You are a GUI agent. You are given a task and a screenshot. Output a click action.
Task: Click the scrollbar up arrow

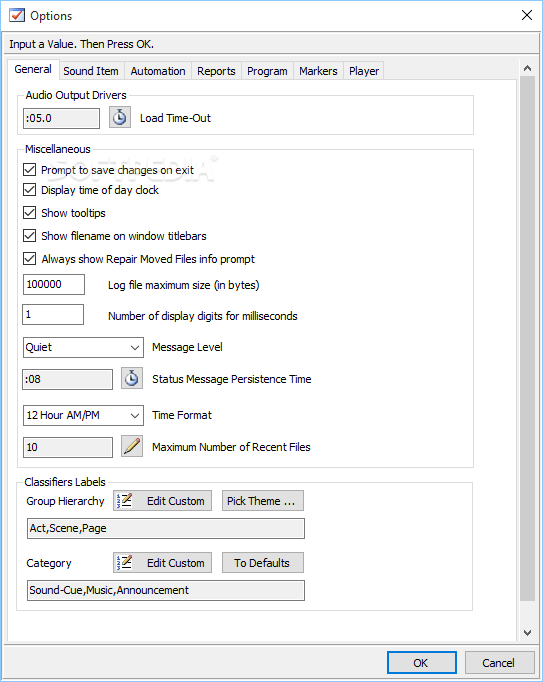(x=527, y=68)
